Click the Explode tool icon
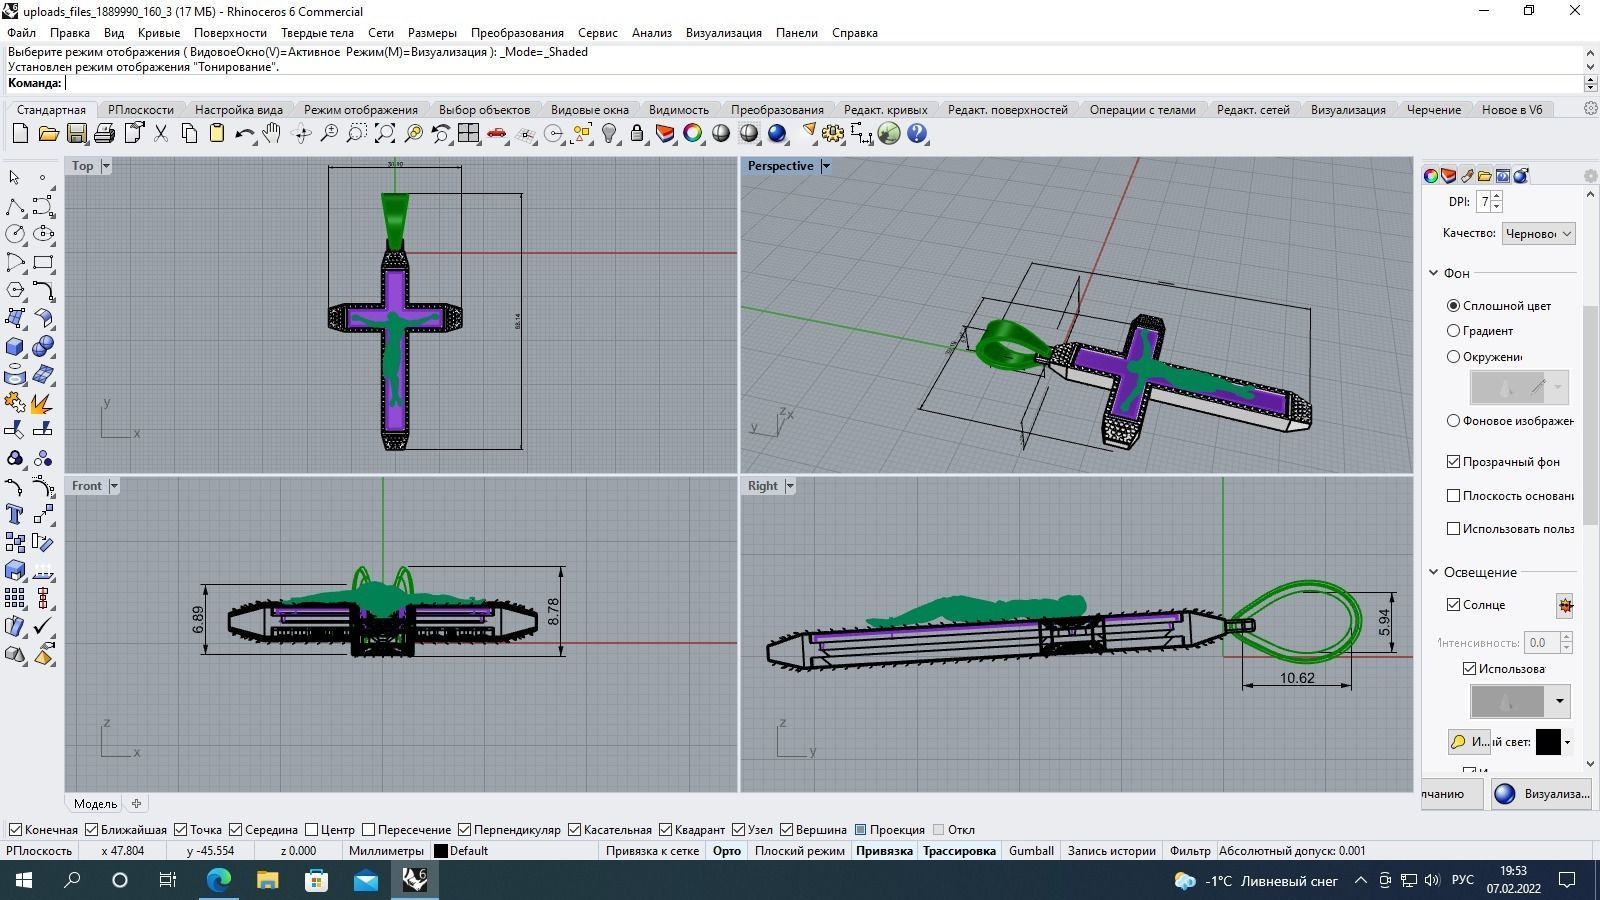Screen dimensions: 1600x900 pos(43,402)
